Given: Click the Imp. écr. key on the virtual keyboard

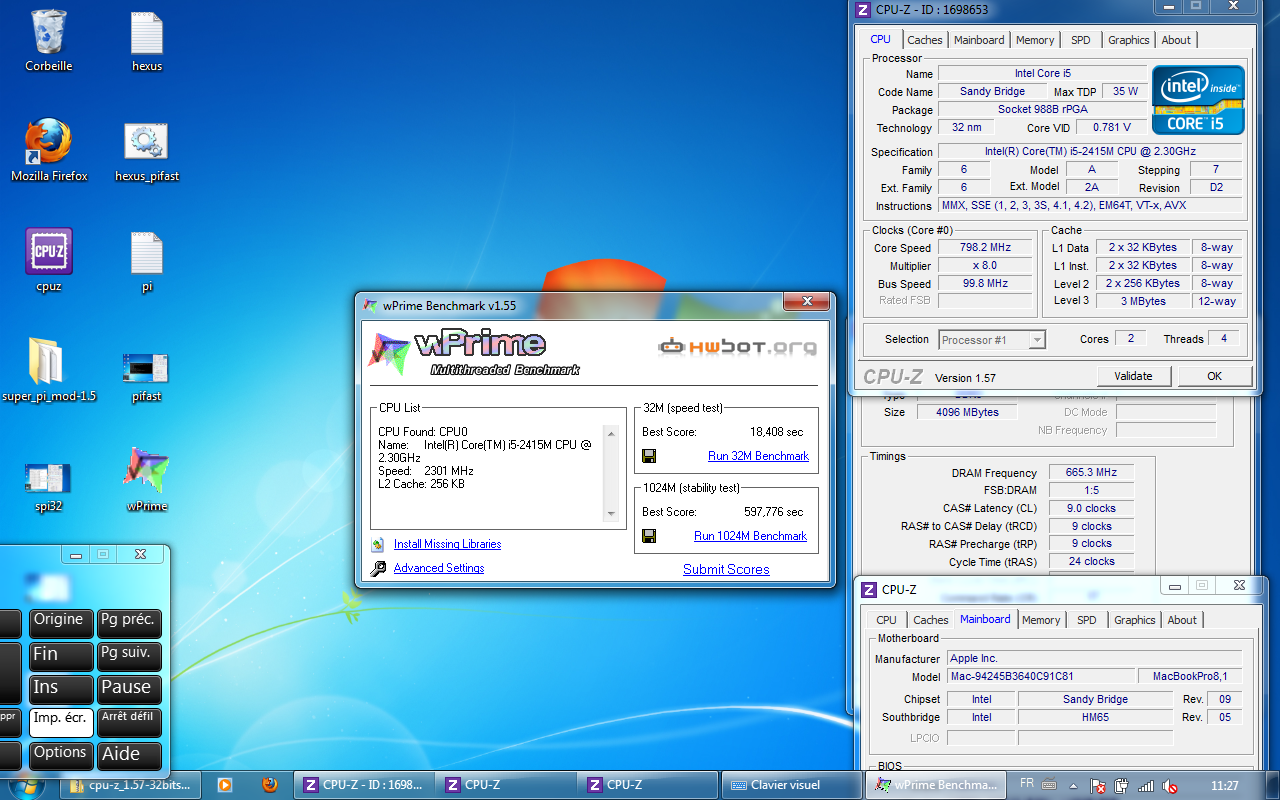Looking at the screenshot, I should point(61,723).
